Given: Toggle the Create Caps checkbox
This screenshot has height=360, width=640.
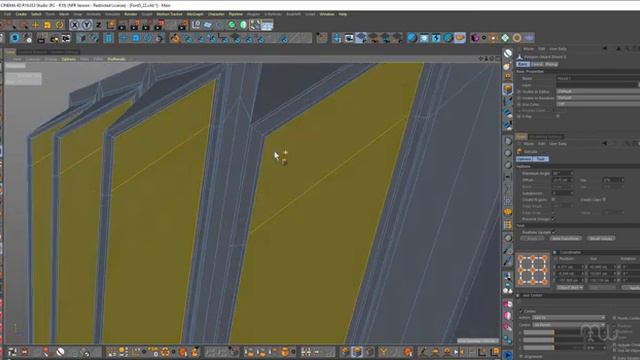Looking at the screenshot, I should [x=604, y=200].
